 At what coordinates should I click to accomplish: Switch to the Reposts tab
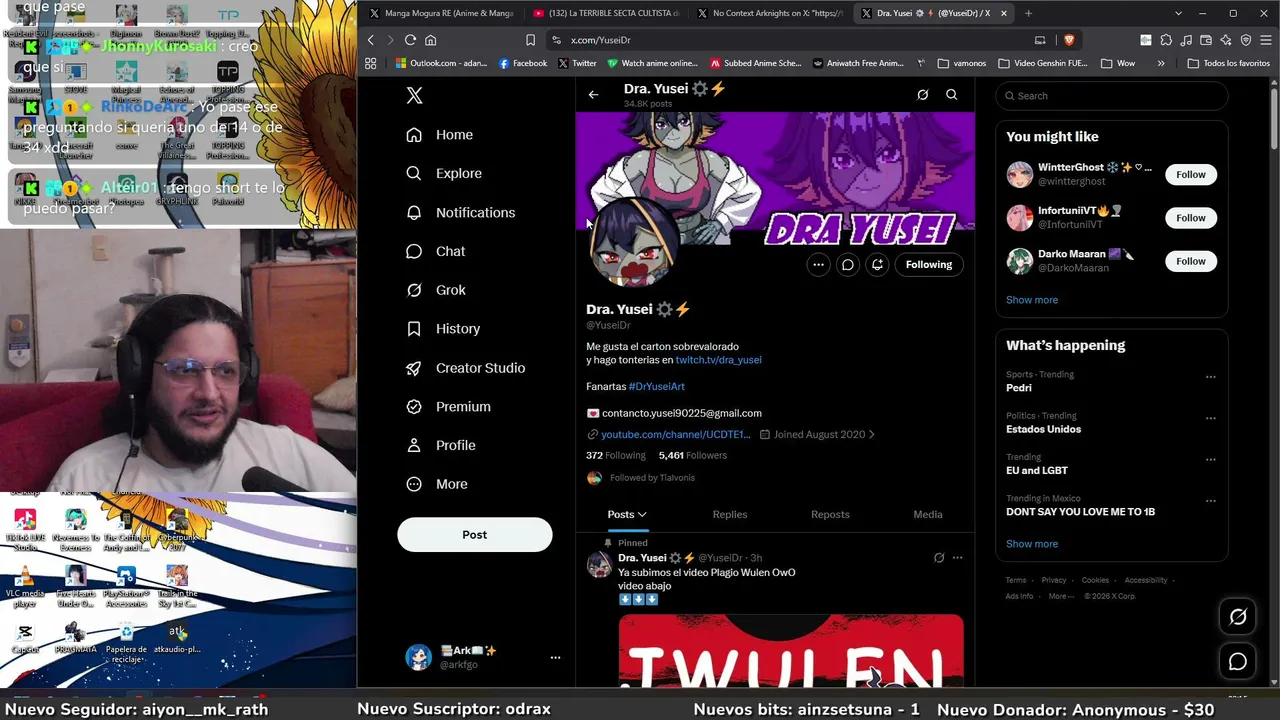pos(830,515)
